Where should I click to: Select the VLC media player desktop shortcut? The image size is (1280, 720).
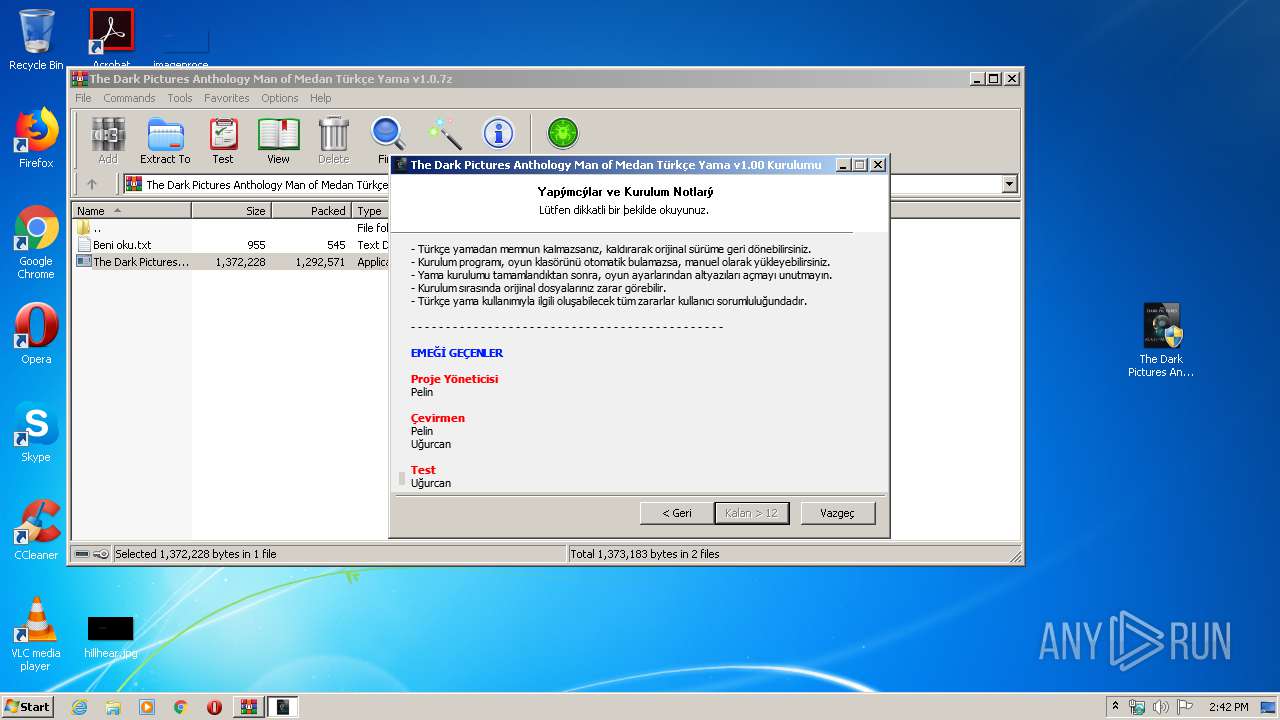(x=36, y=634)
